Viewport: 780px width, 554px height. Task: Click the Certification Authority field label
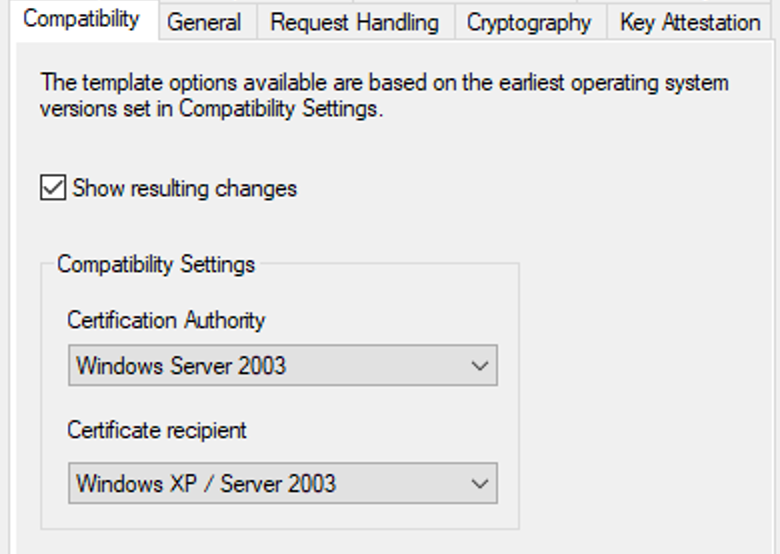166,321
